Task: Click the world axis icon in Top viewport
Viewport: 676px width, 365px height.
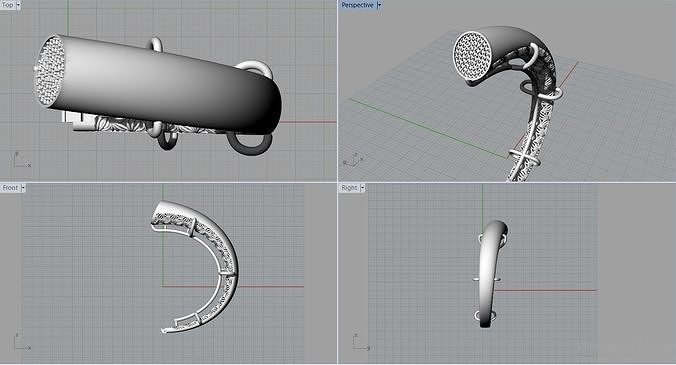Action: 21,159
